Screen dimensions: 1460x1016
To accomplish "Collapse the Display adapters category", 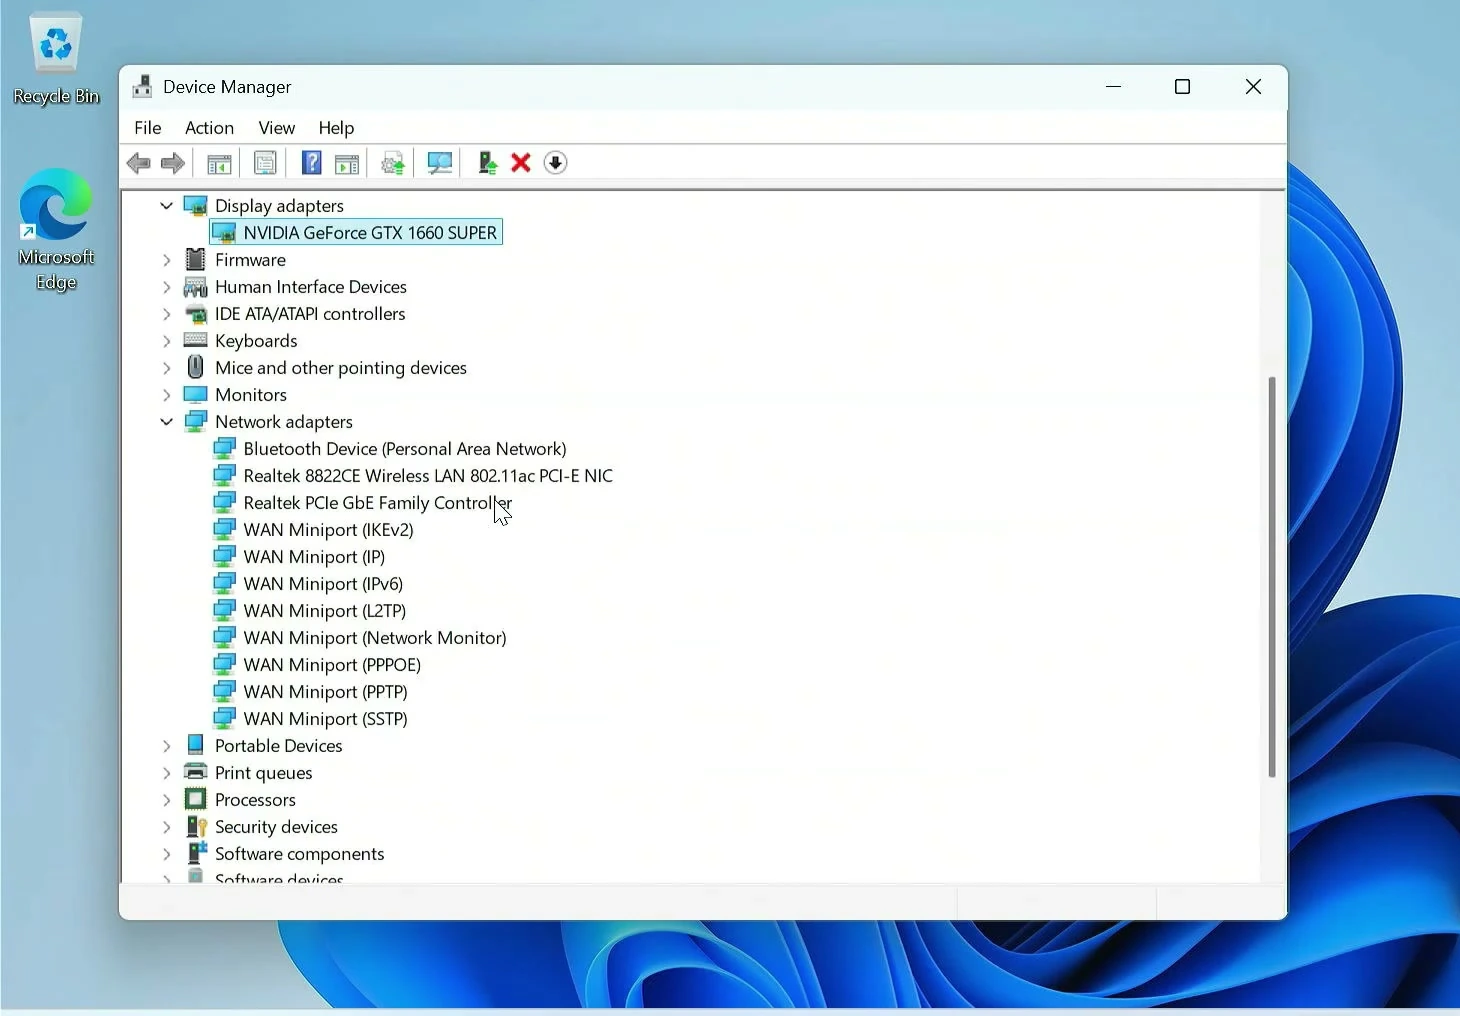I will coord(167,206).
